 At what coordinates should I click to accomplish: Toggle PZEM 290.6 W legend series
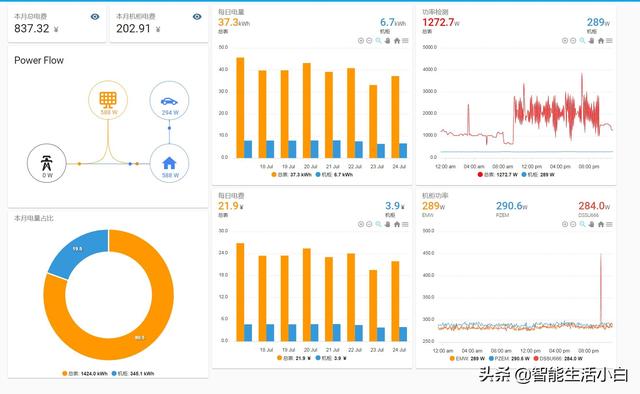509,358
